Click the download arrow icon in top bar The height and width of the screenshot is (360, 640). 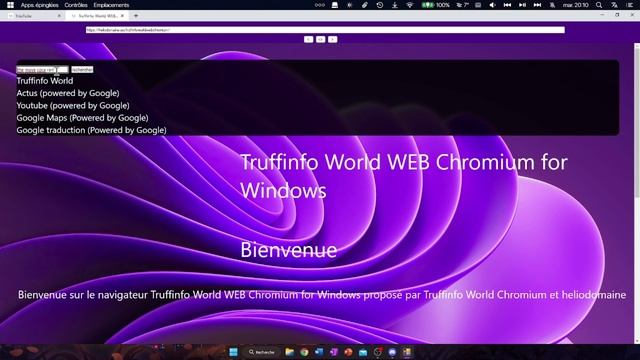[x=395, y=5]
